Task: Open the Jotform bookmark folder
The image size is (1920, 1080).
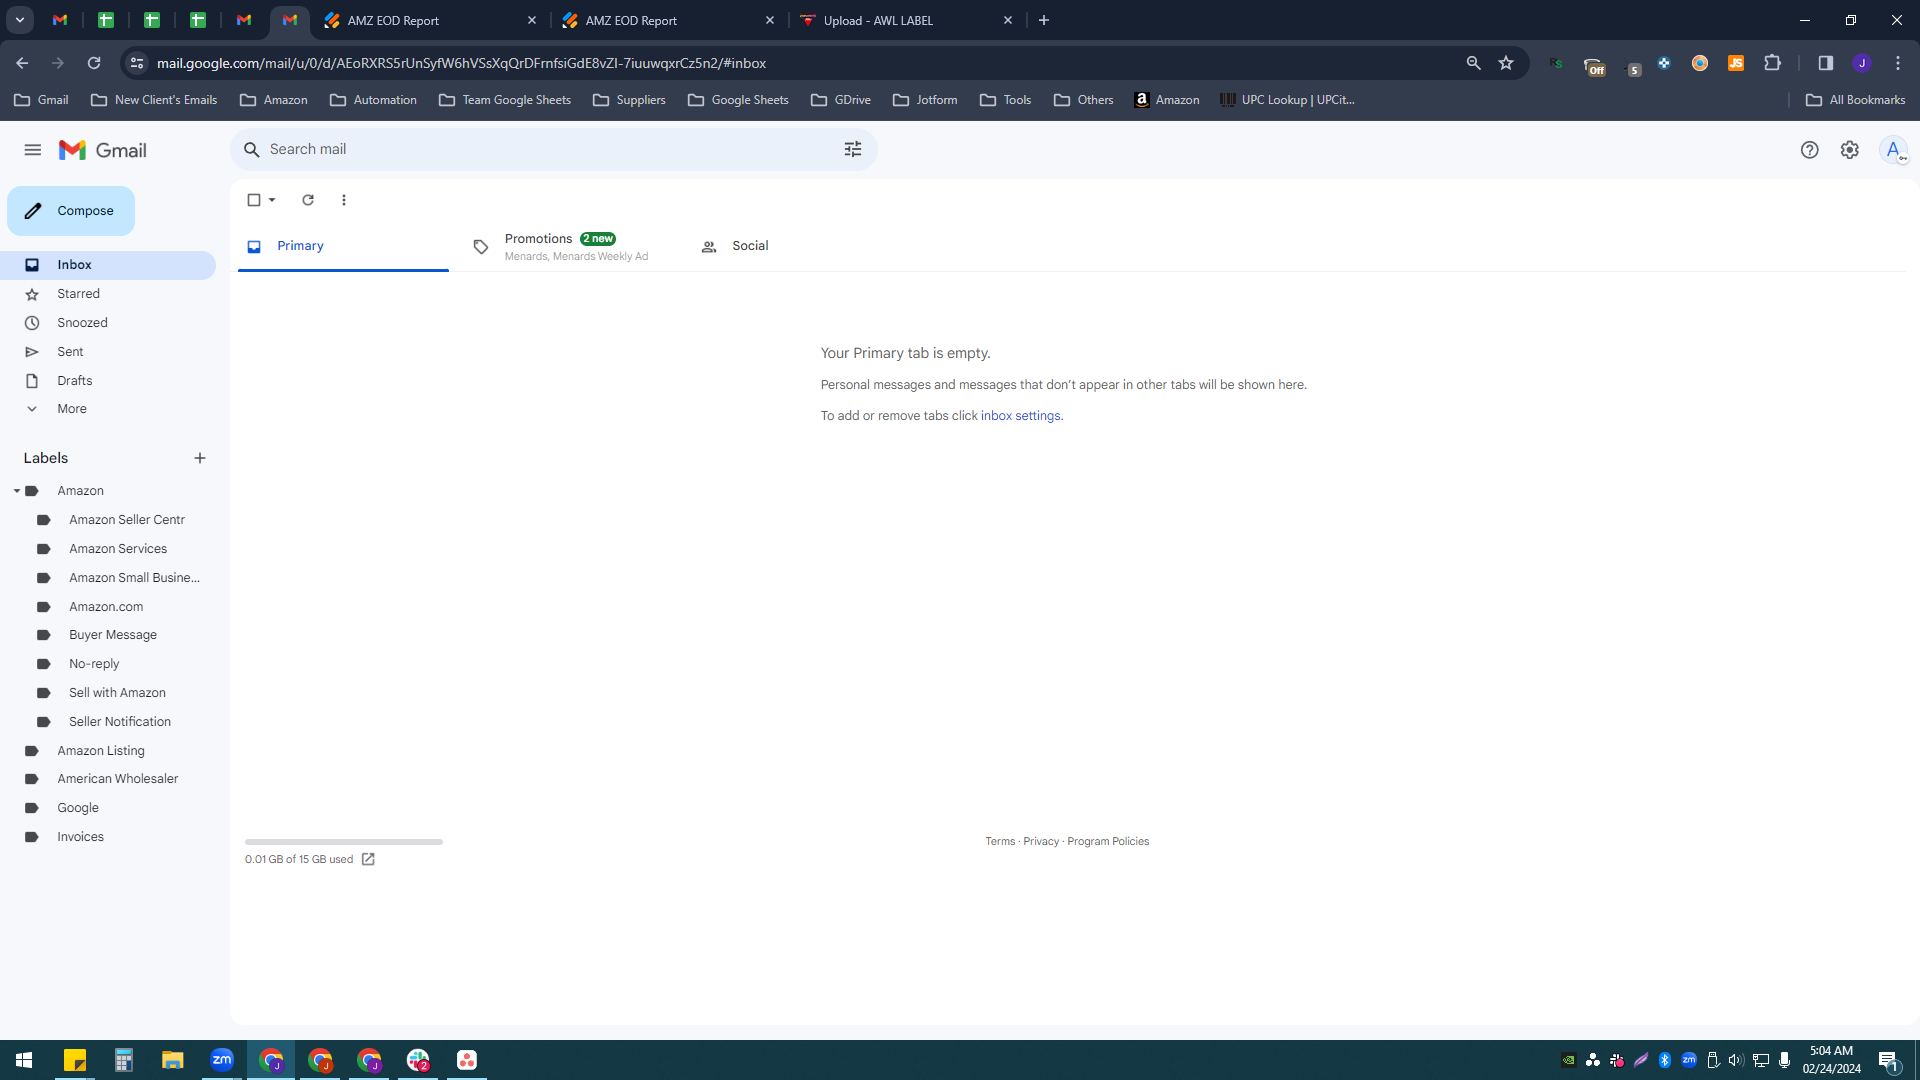Action: pyautogui.click(x=925, y=100)
